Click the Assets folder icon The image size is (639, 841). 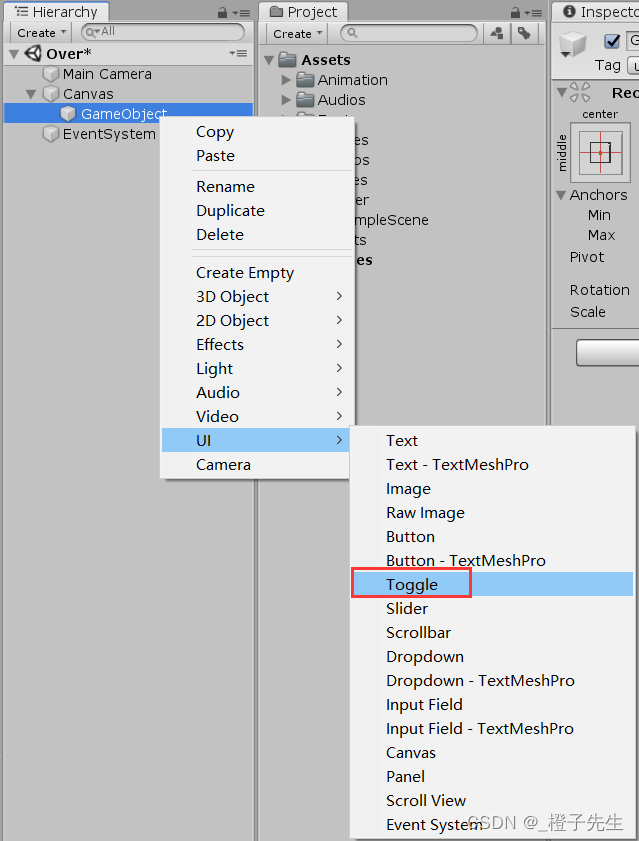pos(288,60)
